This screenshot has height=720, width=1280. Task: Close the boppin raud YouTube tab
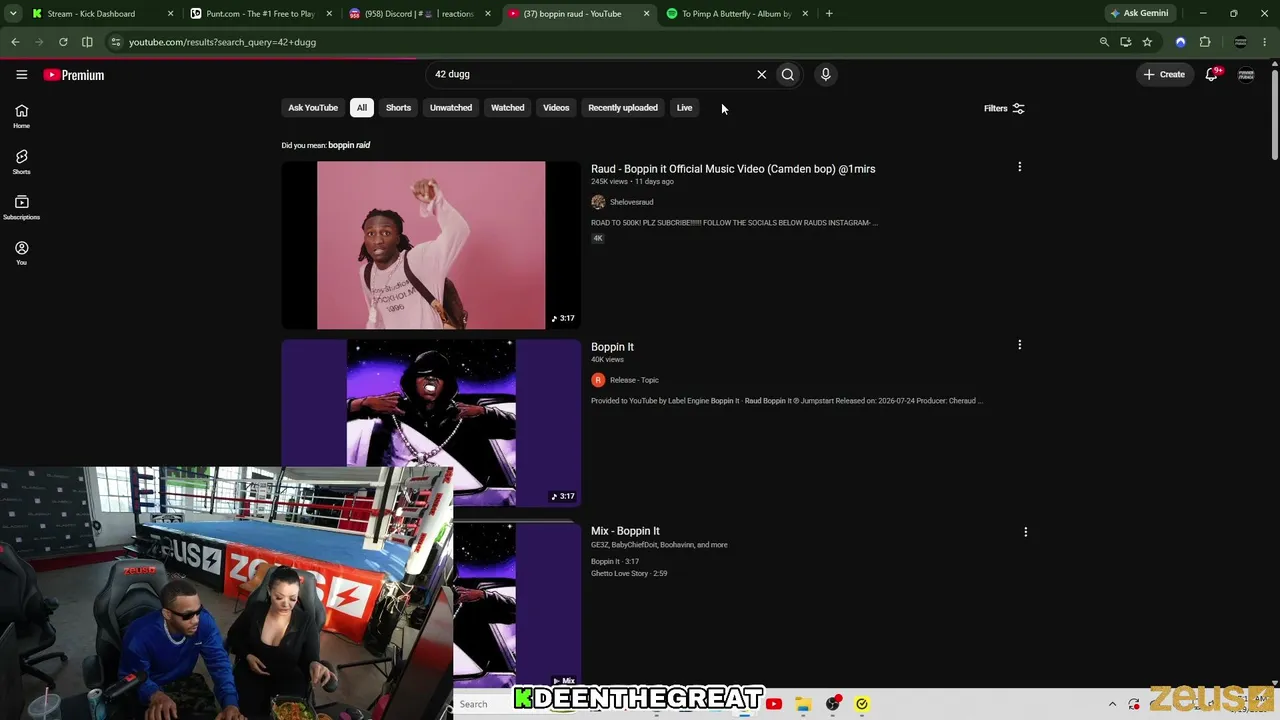646,14
